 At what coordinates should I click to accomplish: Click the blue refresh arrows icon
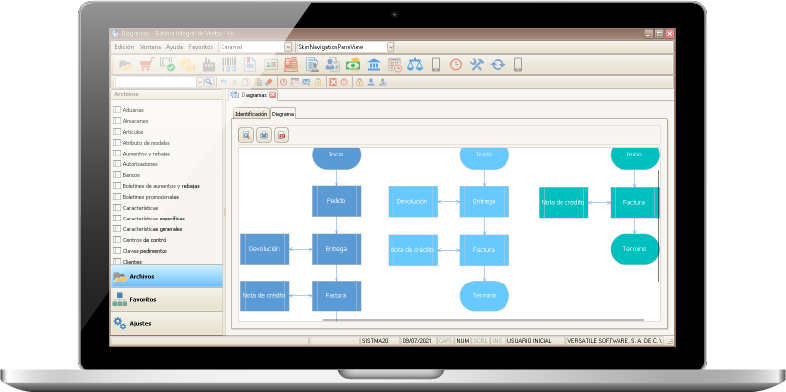click(497, 64)
